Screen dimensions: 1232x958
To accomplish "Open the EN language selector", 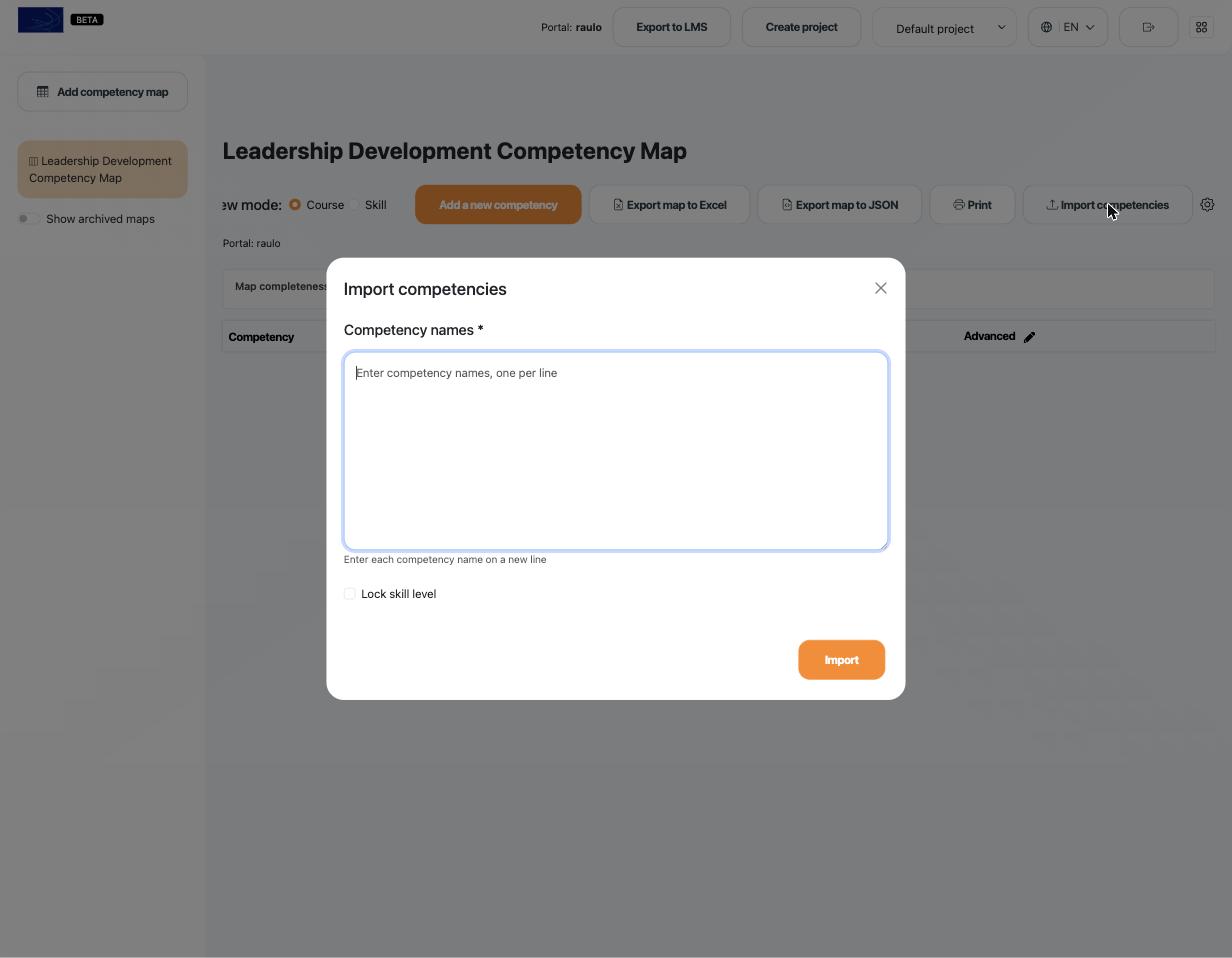I will pos(1067,27).
